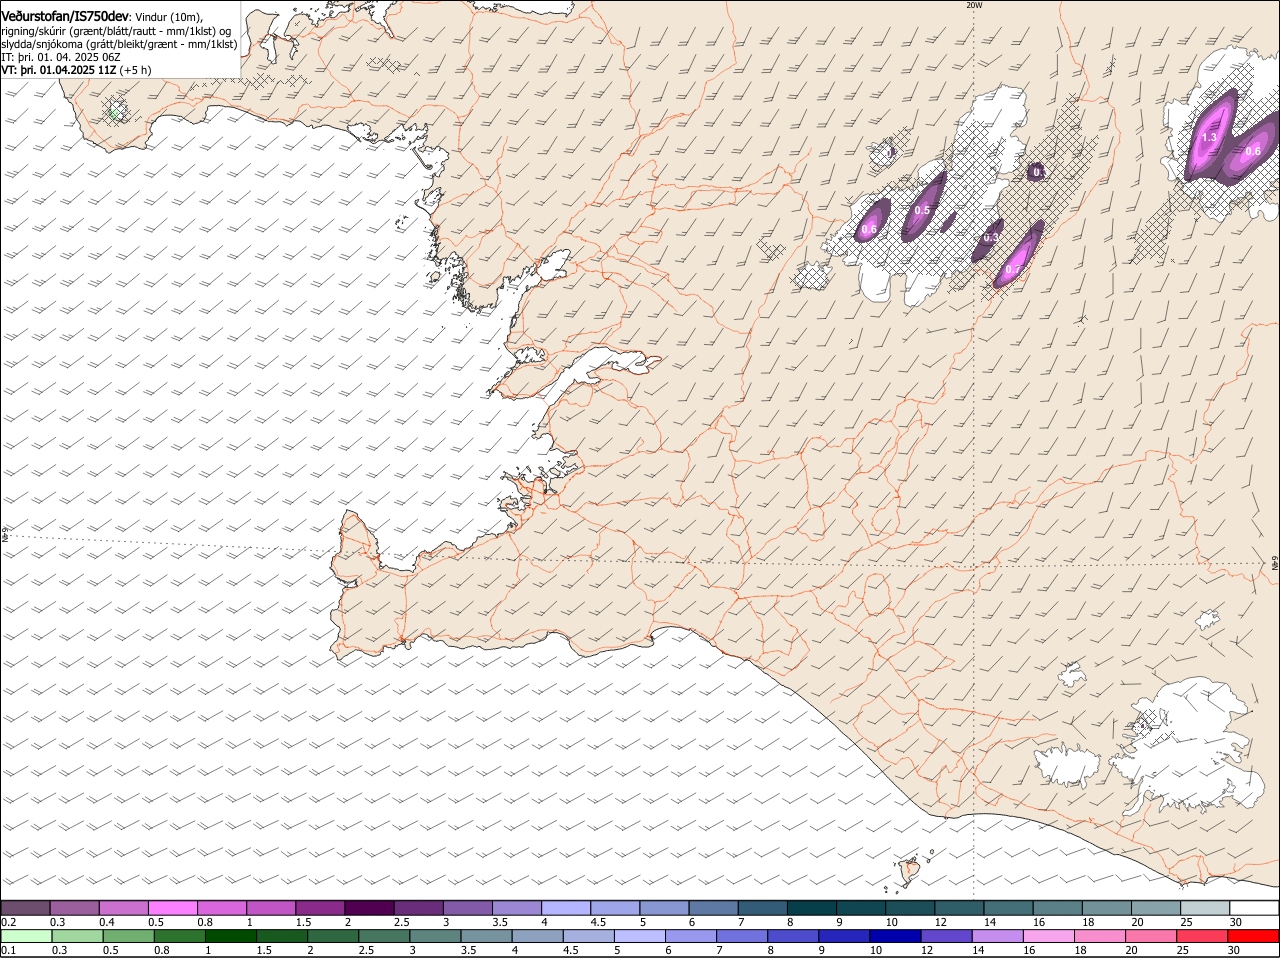This screenshot has height=958, width=1280.
Task: Click the small green precipitation cell in the northwest
Action: point(116,112)
